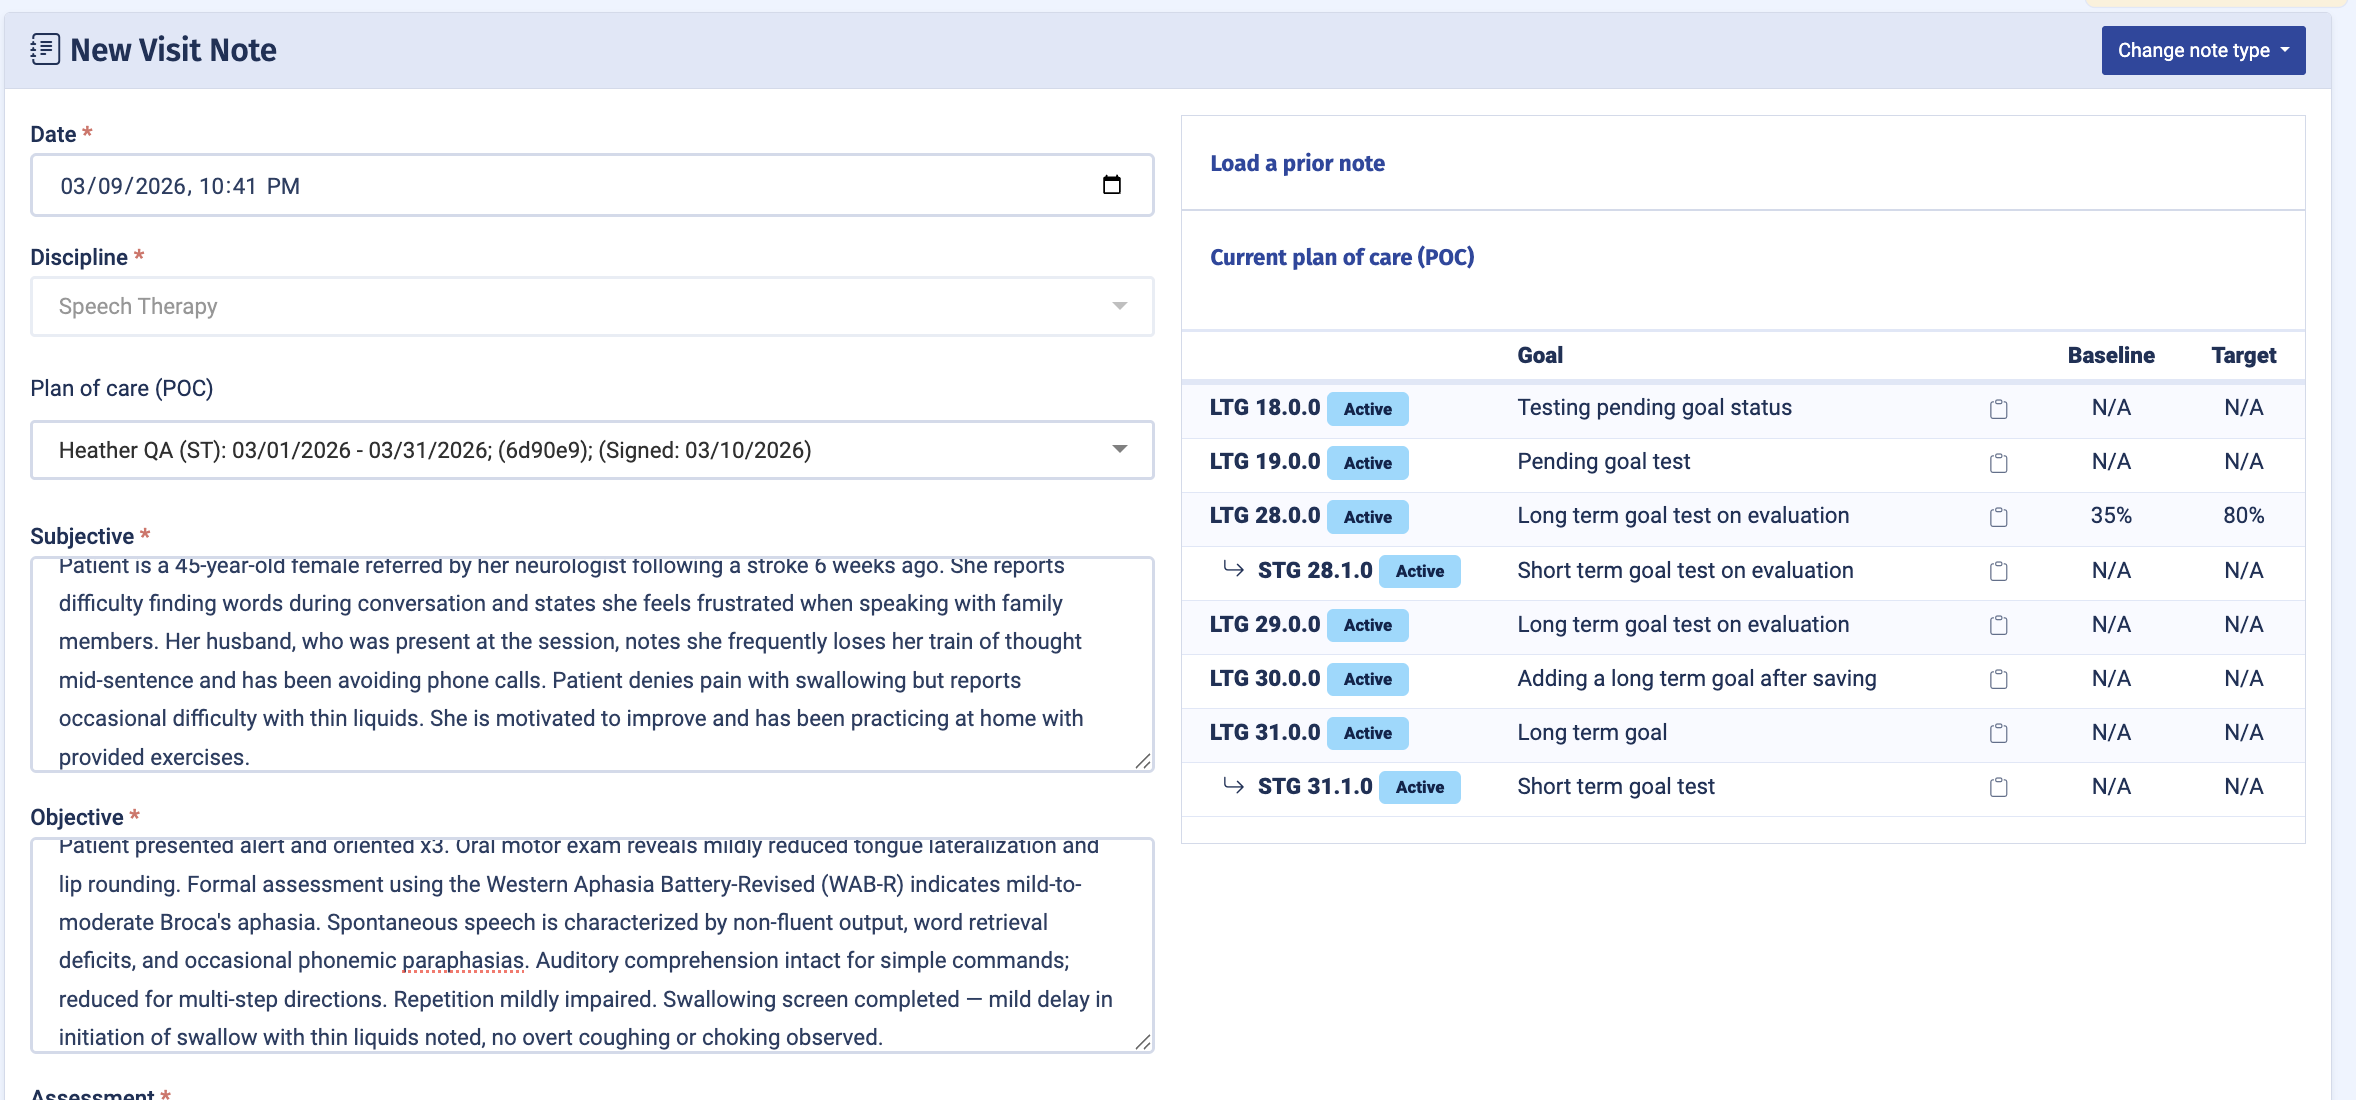This screenshot has height=1100, width=2356.
Task: Click clipboard icon for LTG 31.0.0 goal
Action: click(x=1998, y=733)
